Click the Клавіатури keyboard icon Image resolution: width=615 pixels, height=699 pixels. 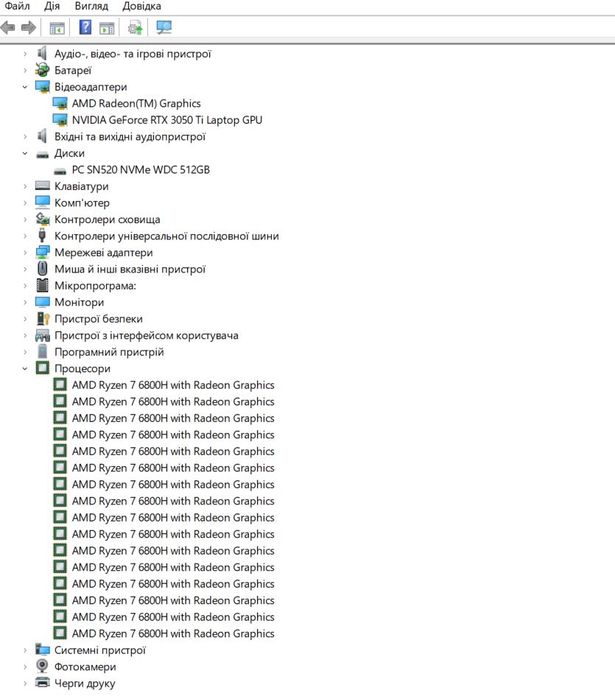[42, 185]
